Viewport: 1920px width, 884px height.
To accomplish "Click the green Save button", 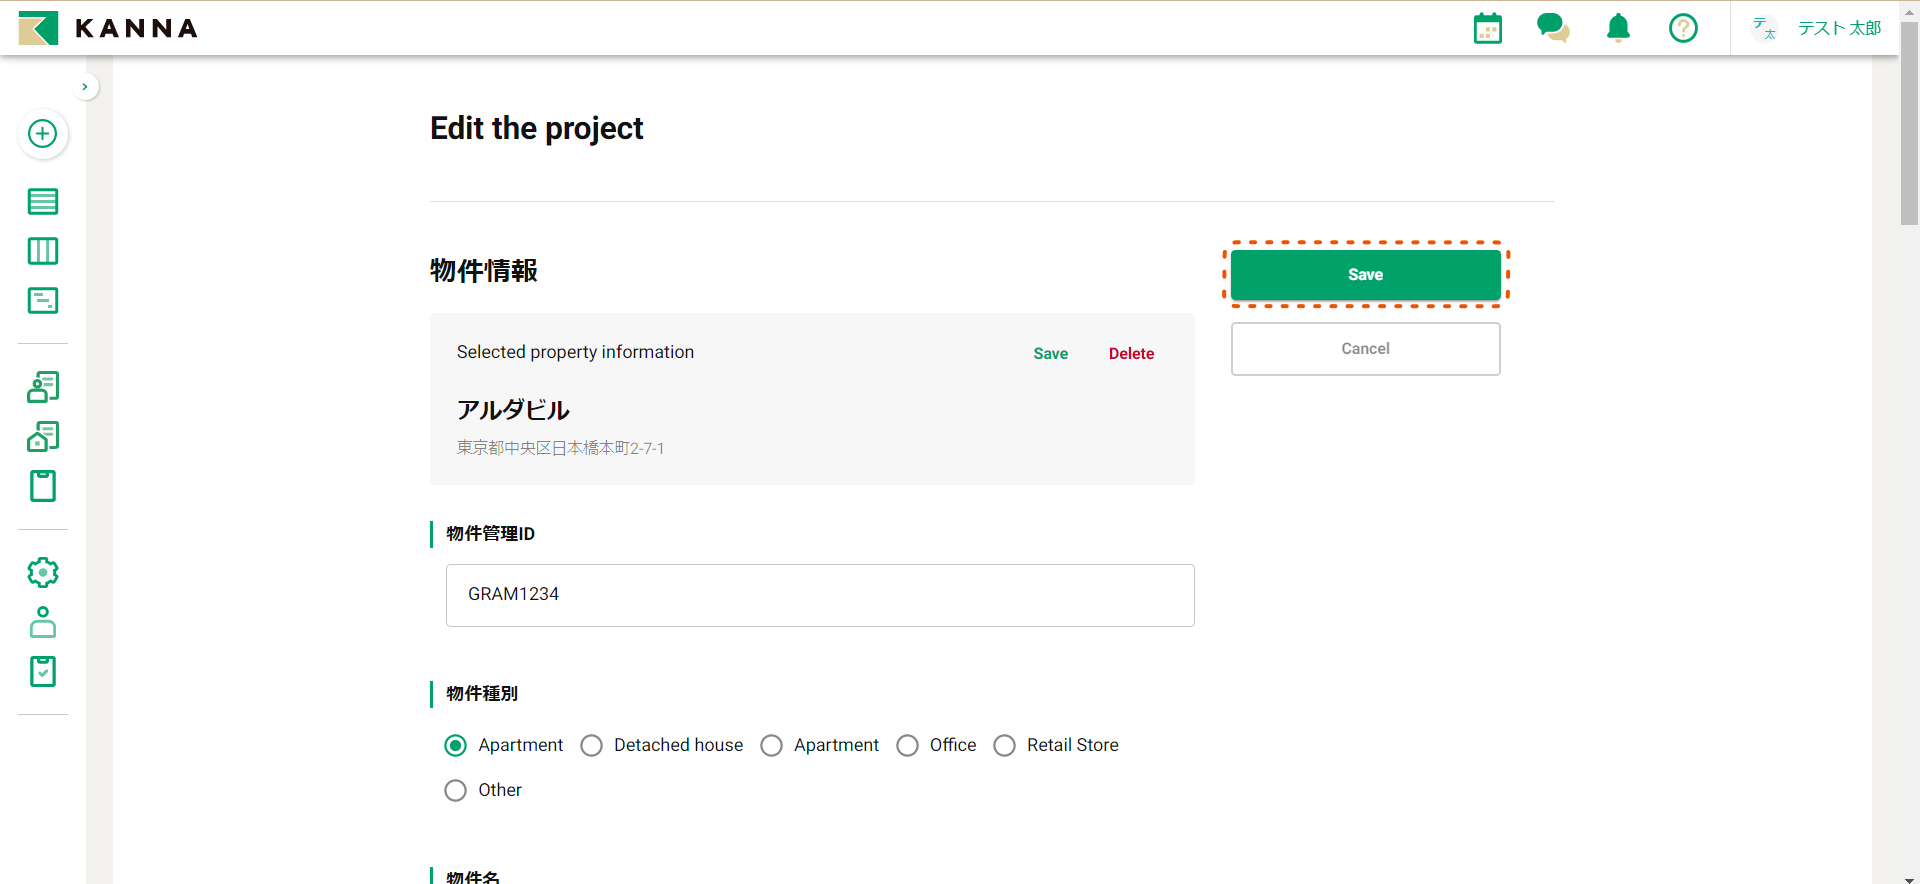I will pos(1365,275).
